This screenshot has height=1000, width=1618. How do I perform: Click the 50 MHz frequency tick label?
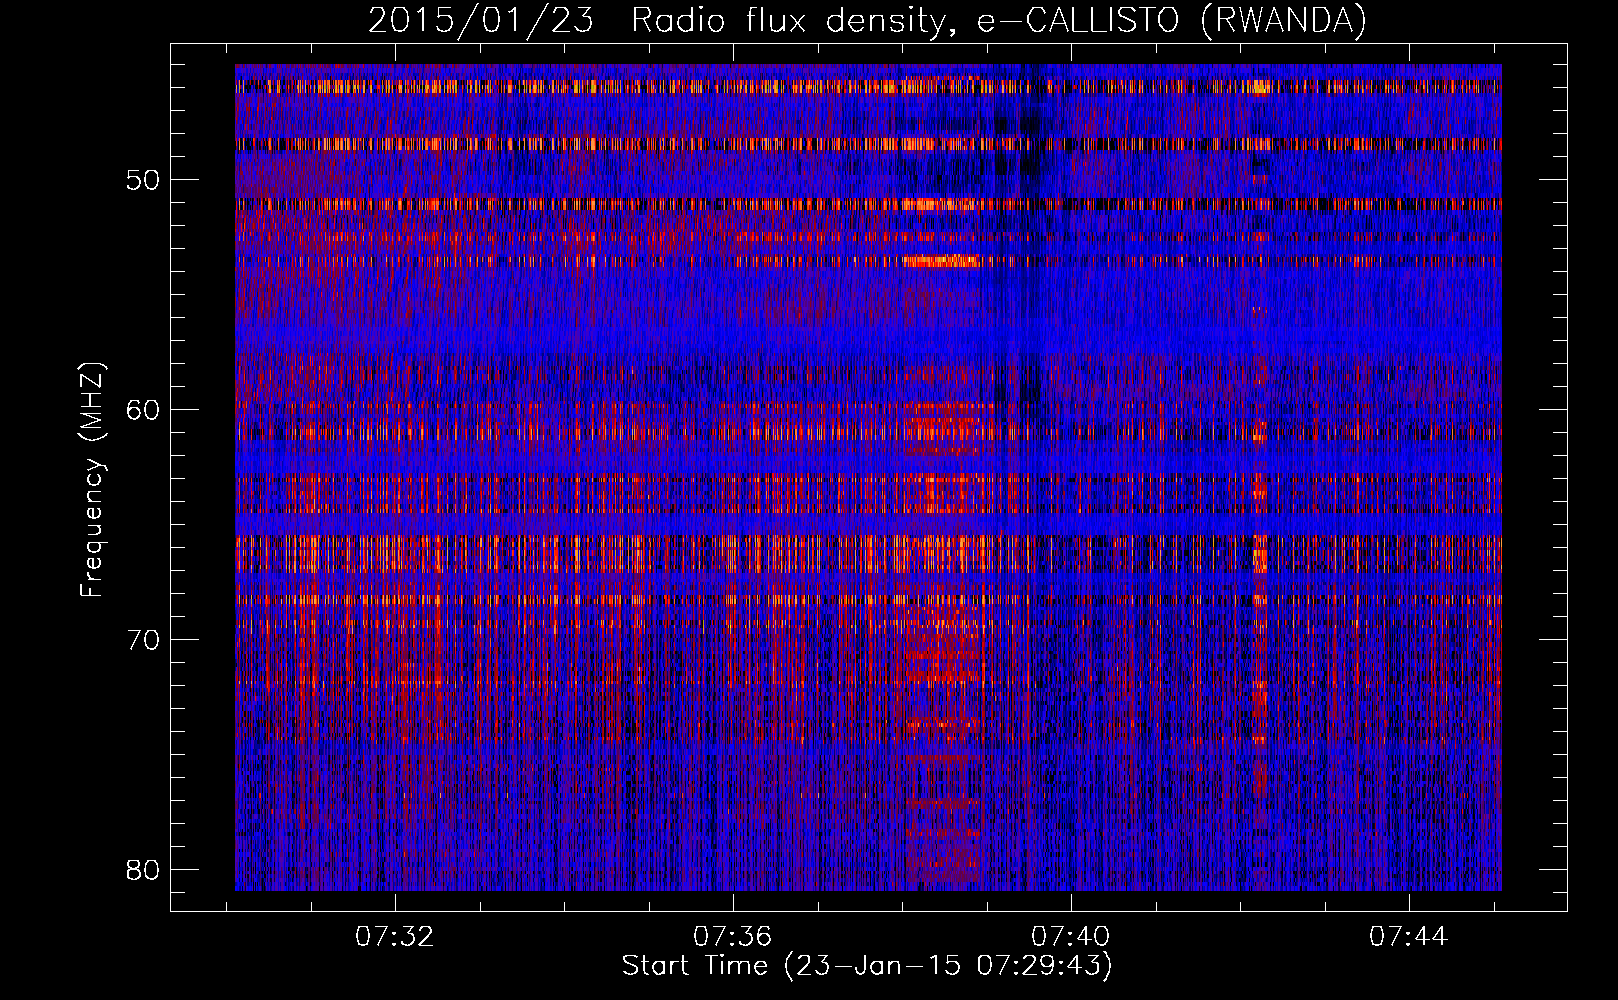pos(144,180)
